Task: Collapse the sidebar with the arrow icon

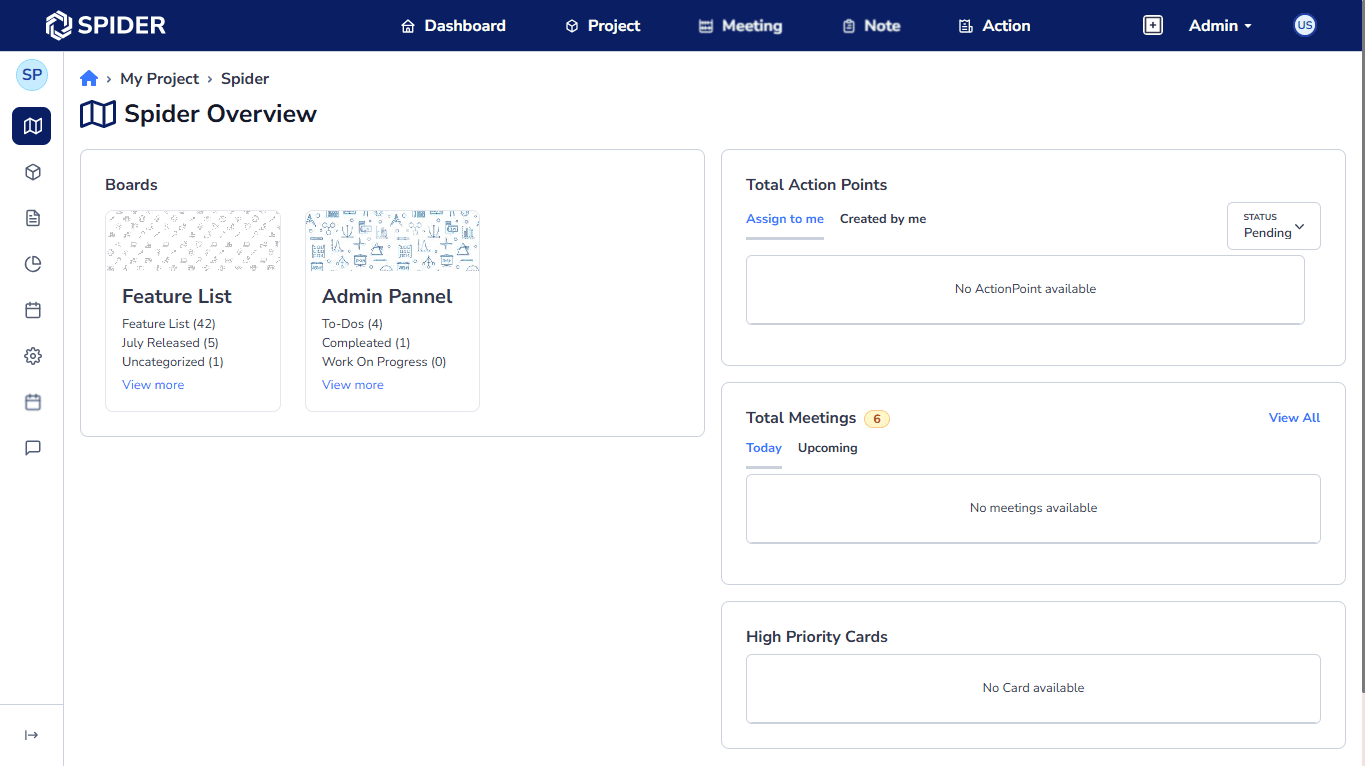Action: tap(31, 735)
